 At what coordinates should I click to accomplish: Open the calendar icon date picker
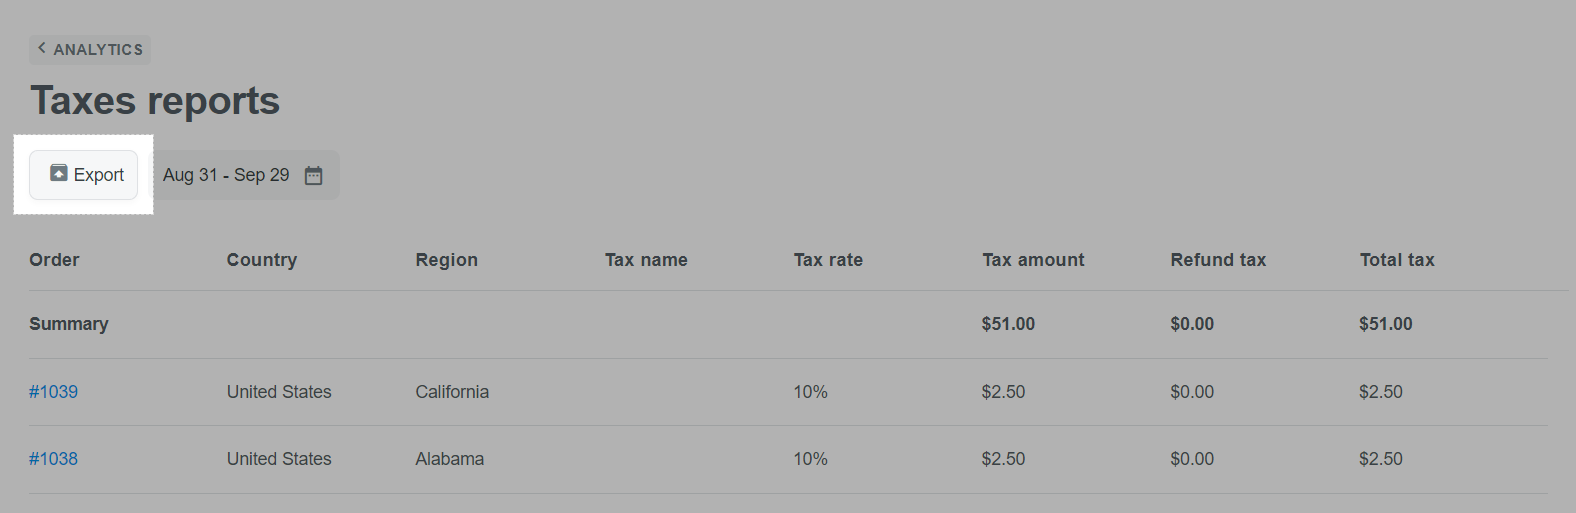coord(313,175)
